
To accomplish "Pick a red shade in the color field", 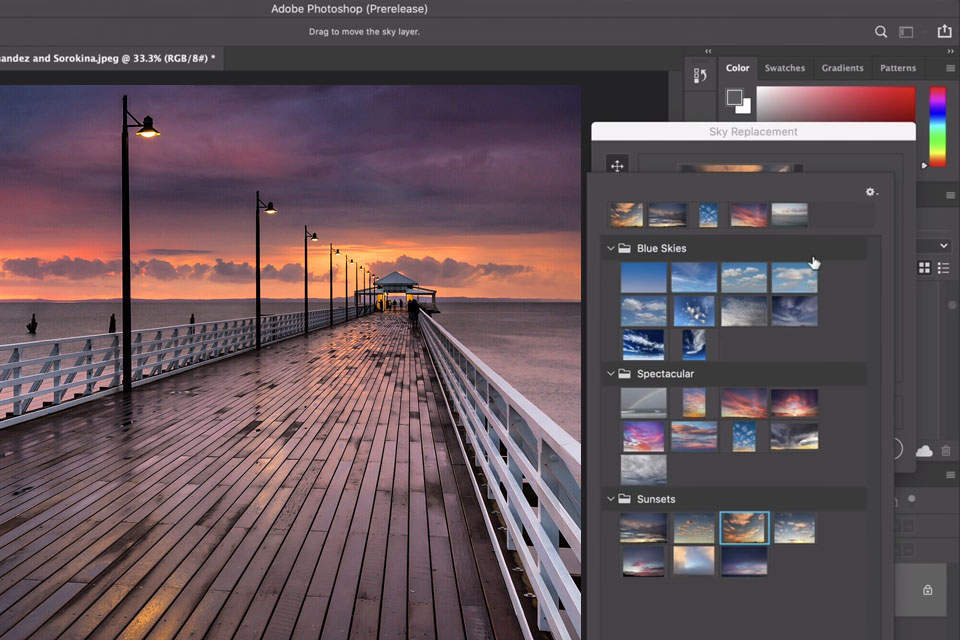I will (x=836, y=104).
